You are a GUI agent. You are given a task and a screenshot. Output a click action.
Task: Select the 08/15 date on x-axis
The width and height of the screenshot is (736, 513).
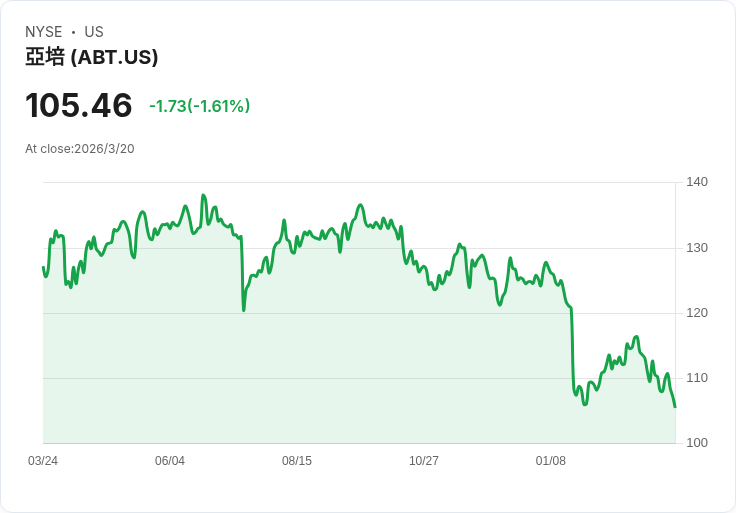coord(297,461)
